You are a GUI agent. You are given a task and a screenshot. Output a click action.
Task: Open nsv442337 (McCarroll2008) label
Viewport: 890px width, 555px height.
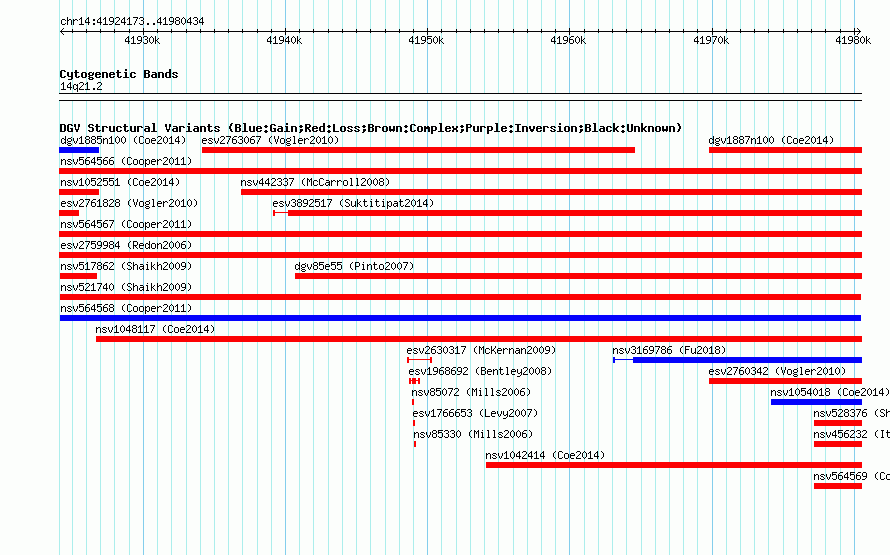click(315, 182)
